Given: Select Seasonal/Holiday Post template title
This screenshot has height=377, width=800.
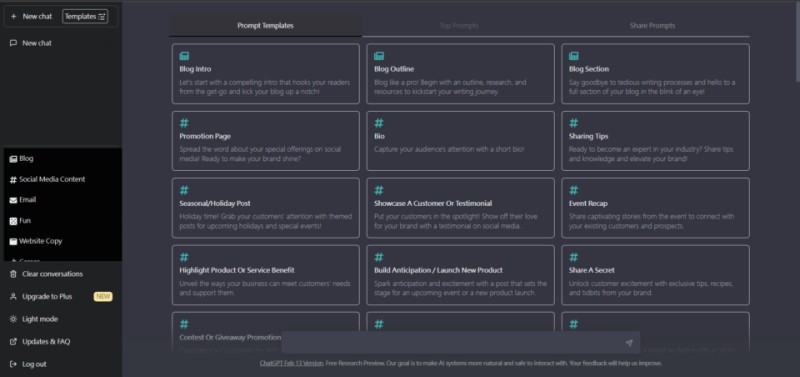Looking at the screenshot, I should [x=215, y=203].
